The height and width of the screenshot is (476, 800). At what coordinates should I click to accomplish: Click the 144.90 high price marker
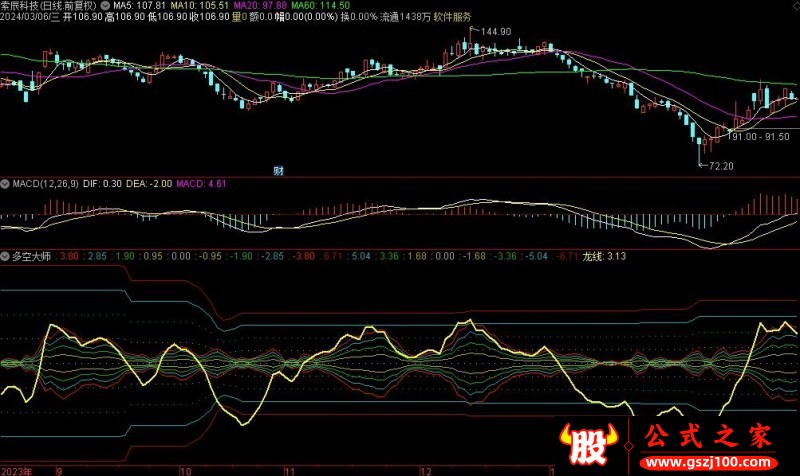click(x=494, y=32)
